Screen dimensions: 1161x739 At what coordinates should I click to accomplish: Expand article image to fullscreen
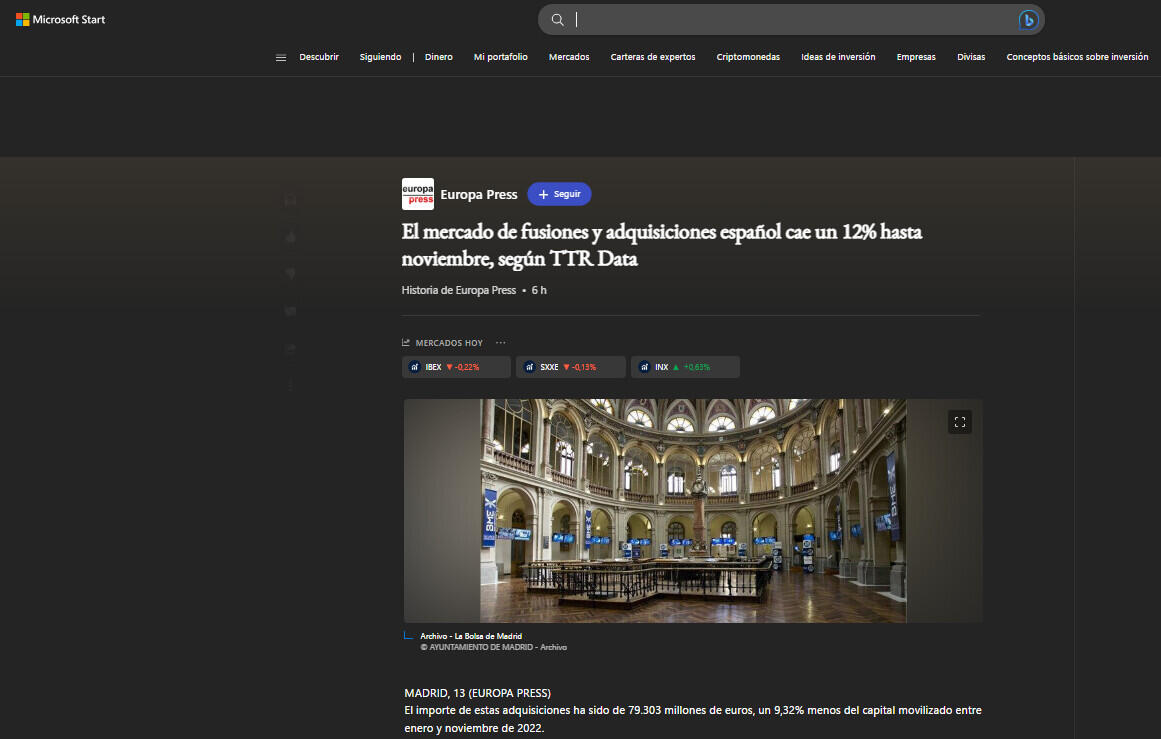(959, 422)
